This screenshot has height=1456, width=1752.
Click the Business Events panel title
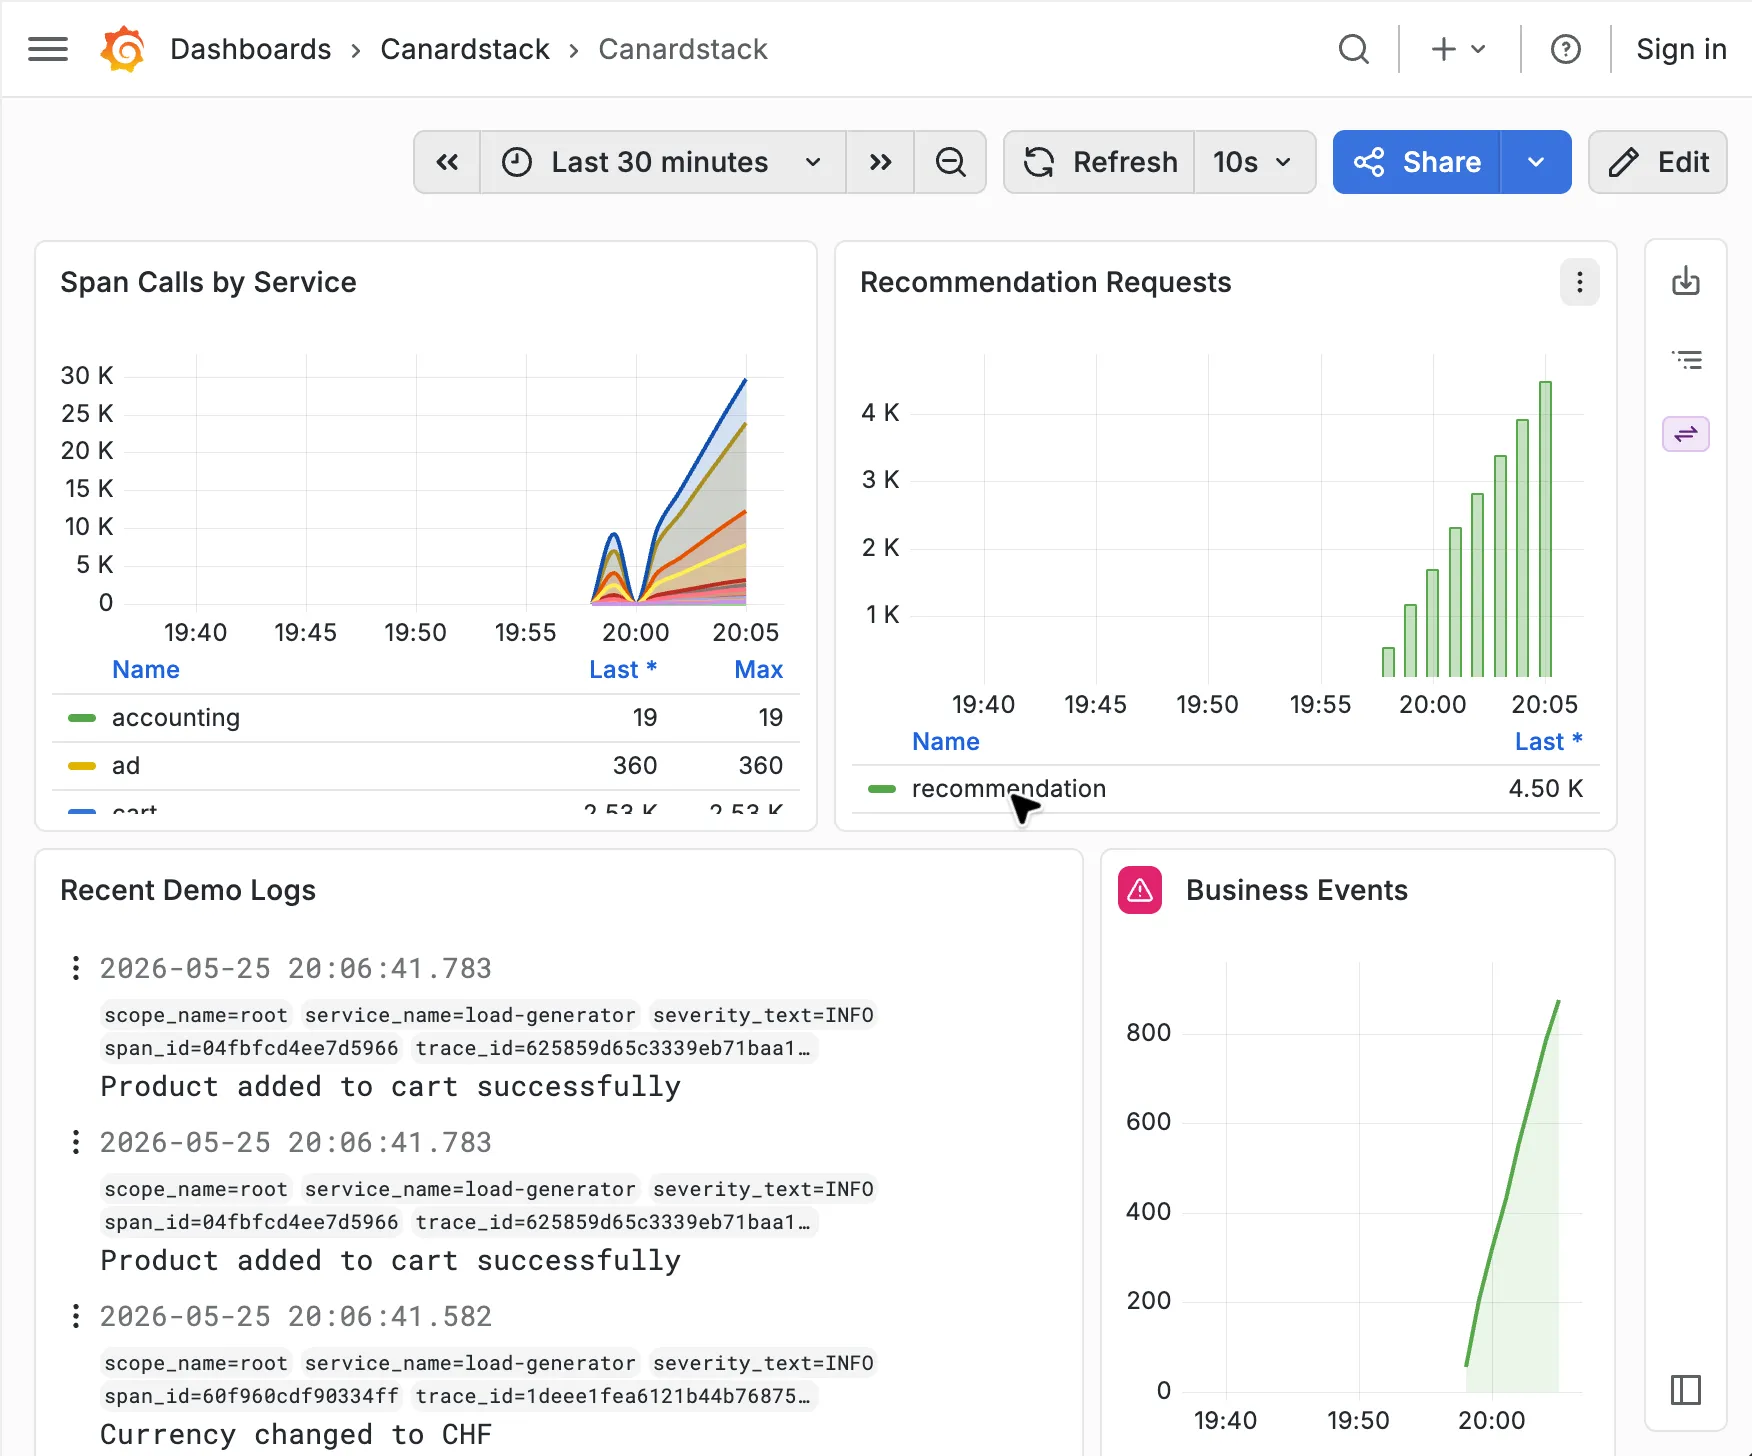click(x=1297, y=890)
